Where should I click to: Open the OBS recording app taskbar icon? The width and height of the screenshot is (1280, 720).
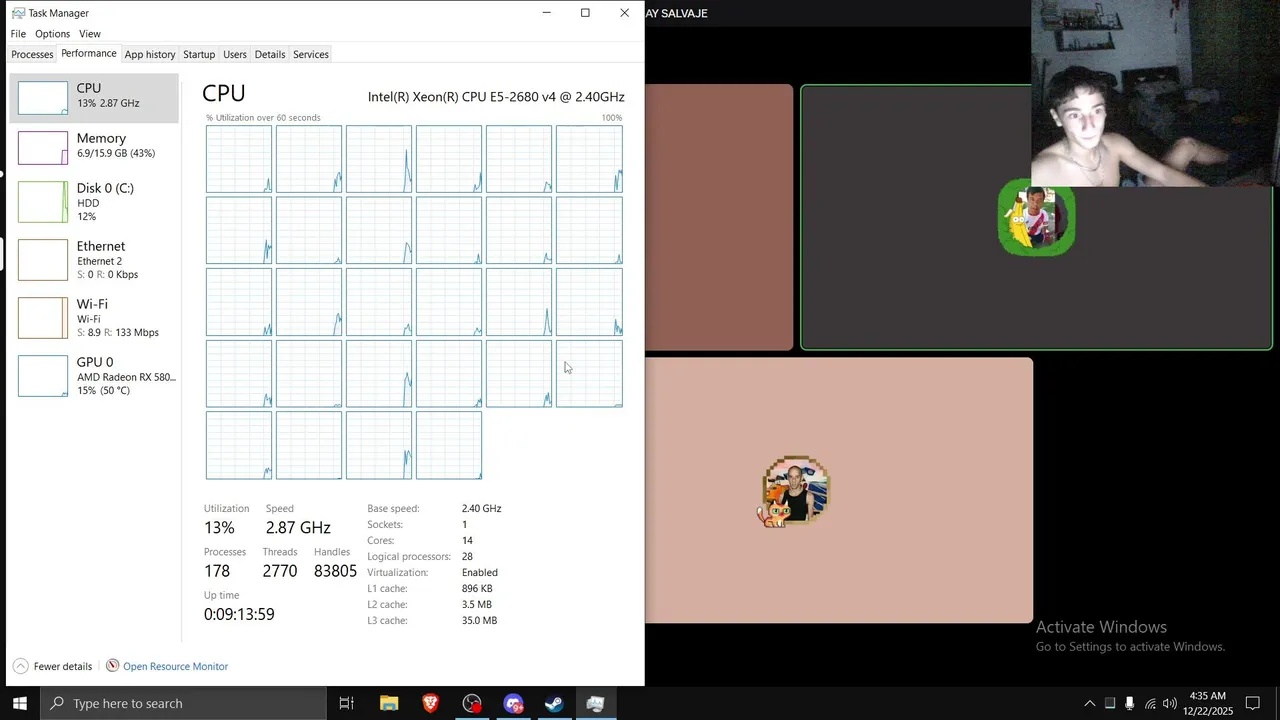(472, 703)
